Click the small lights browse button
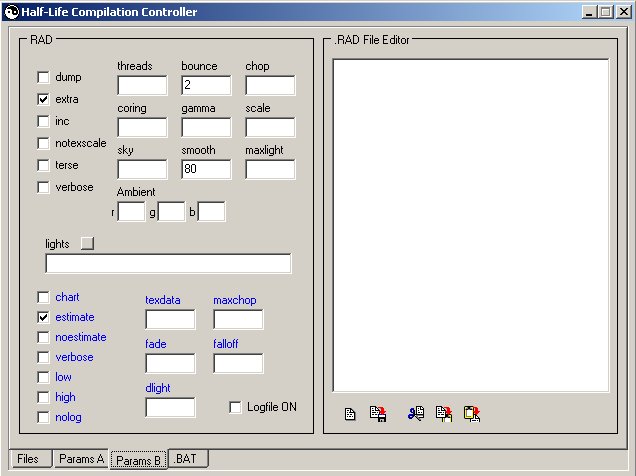Screen dimensions: 636x476 [86, 243]
